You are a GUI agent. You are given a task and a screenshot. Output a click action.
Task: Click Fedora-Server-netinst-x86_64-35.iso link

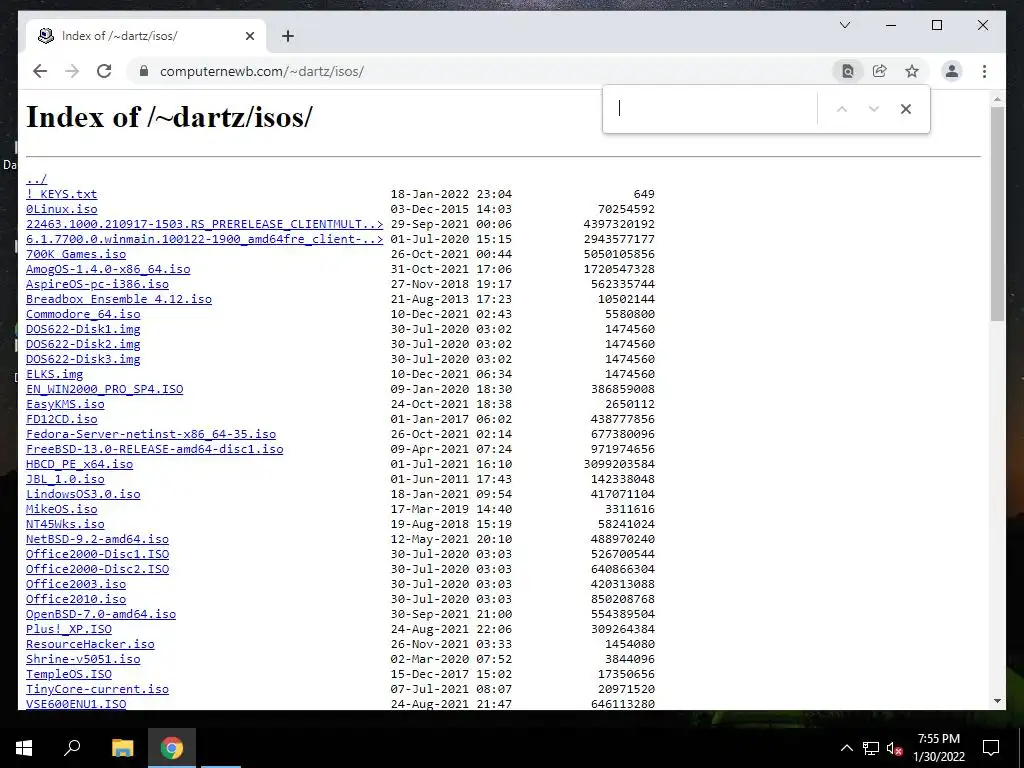click(151, 434)
